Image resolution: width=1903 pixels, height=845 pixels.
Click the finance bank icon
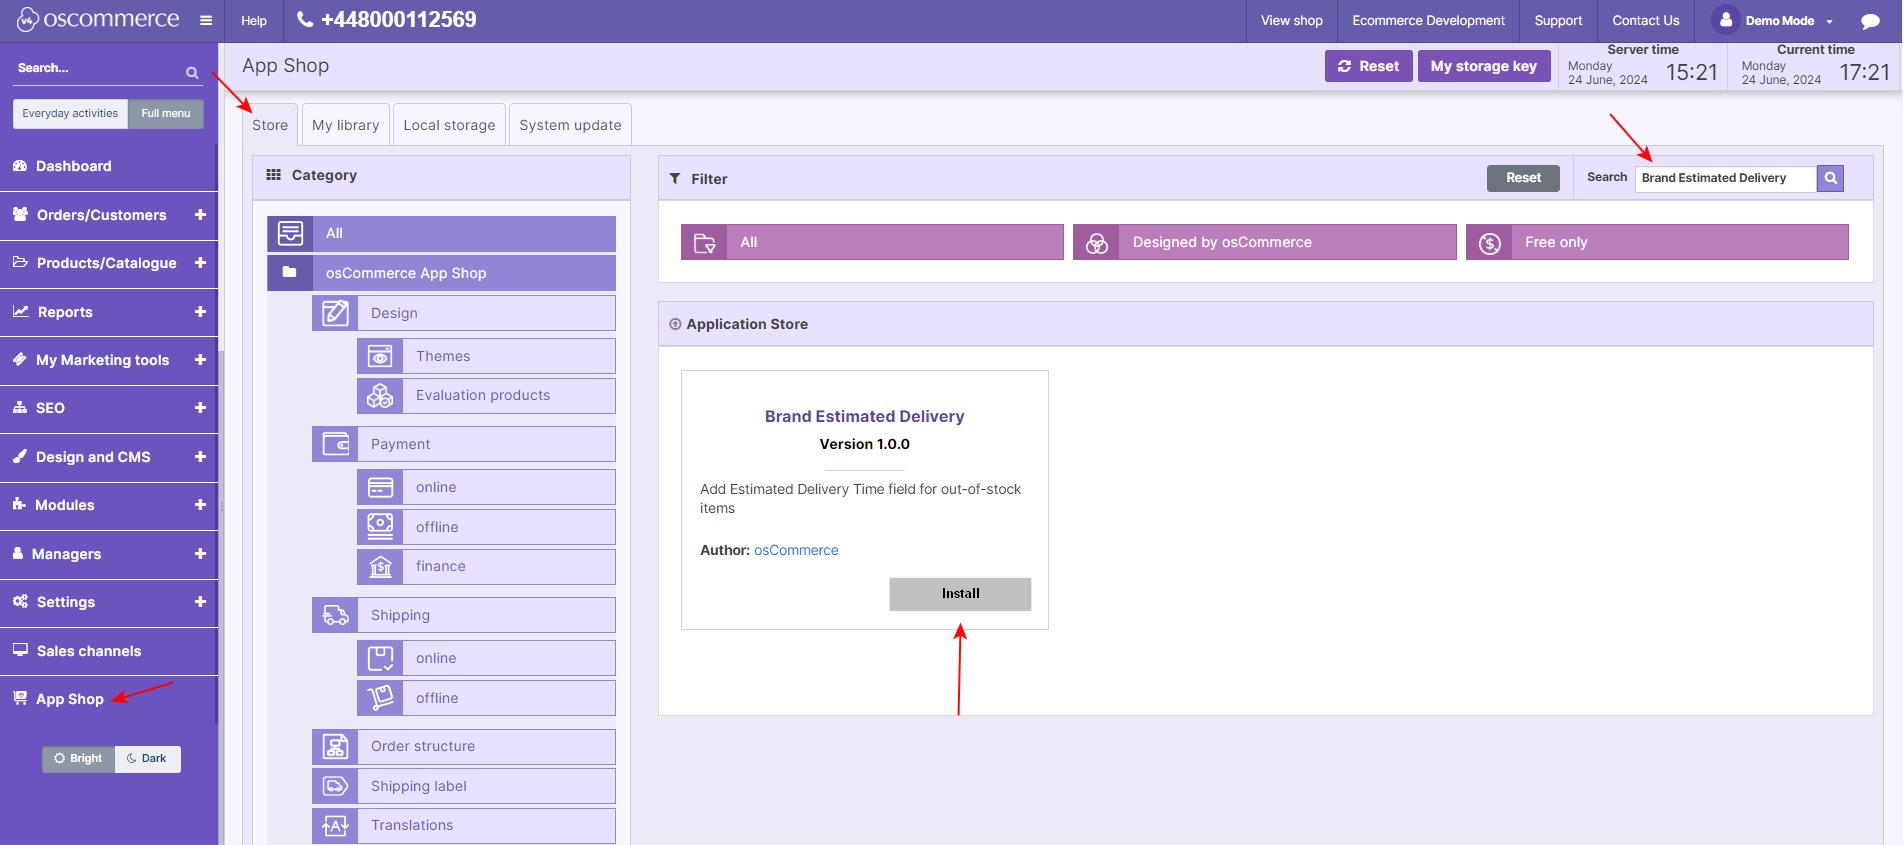[x=380, y=566]
